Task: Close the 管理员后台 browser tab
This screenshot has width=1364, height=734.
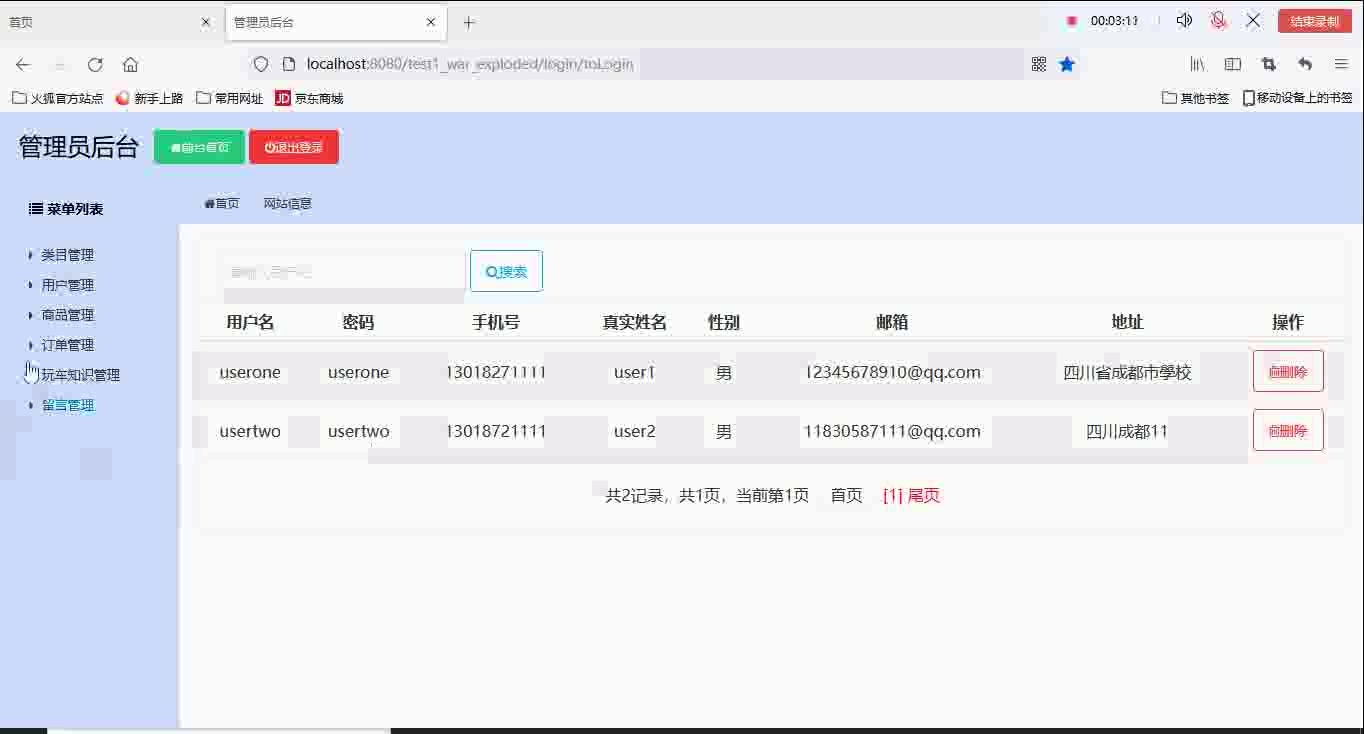Action: point(432,22)
